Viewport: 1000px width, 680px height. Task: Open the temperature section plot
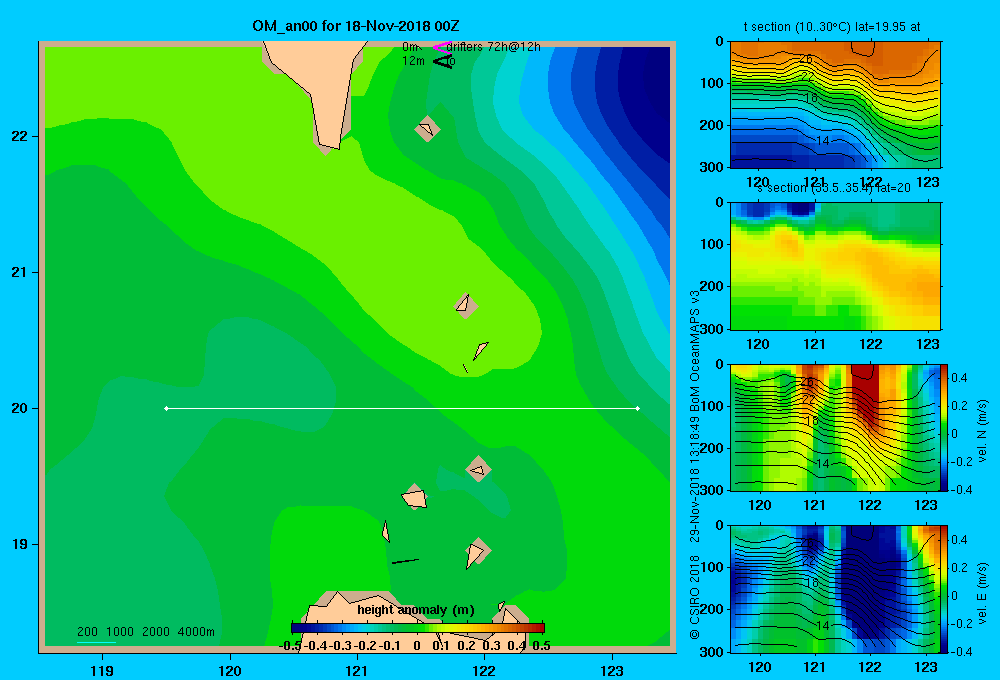coord(835,105)
